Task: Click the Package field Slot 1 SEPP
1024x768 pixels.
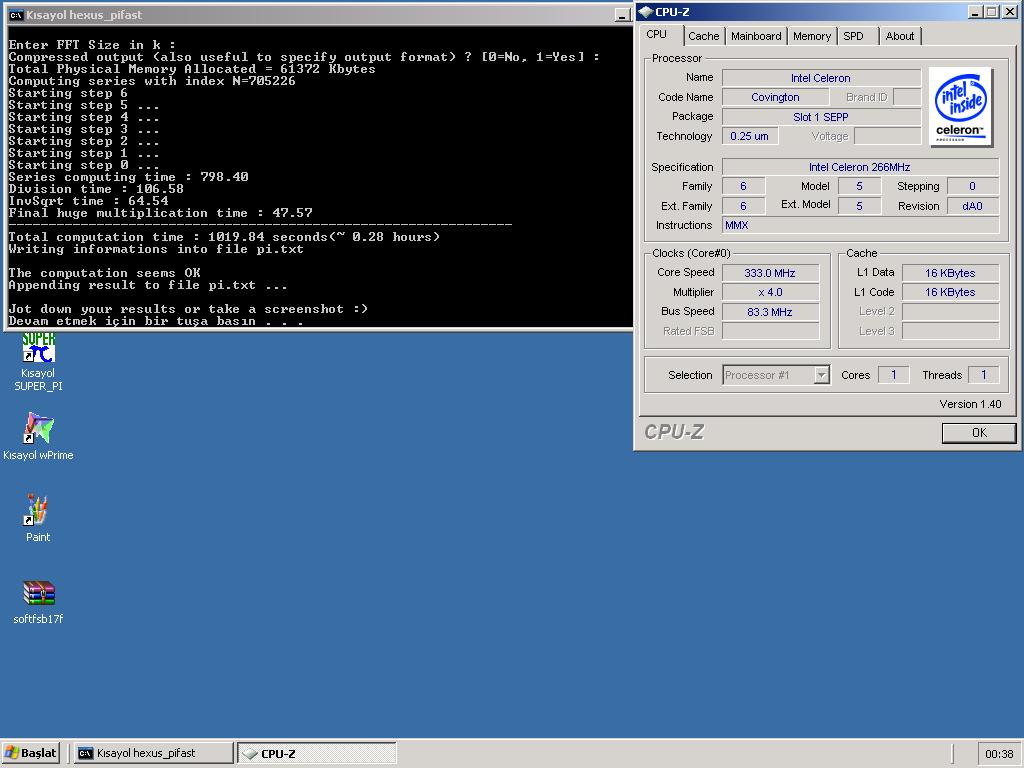Action: point(821,117)
